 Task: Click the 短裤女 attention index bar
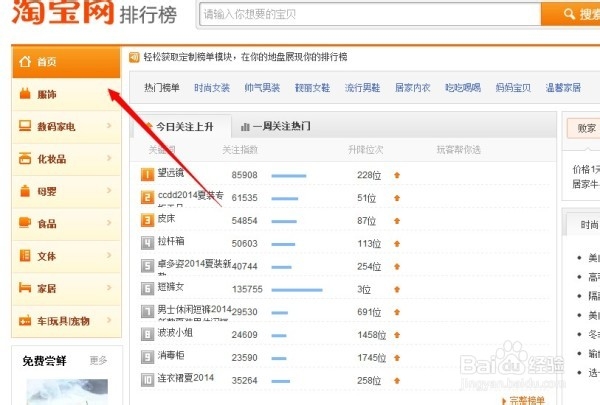coord(297,290)
